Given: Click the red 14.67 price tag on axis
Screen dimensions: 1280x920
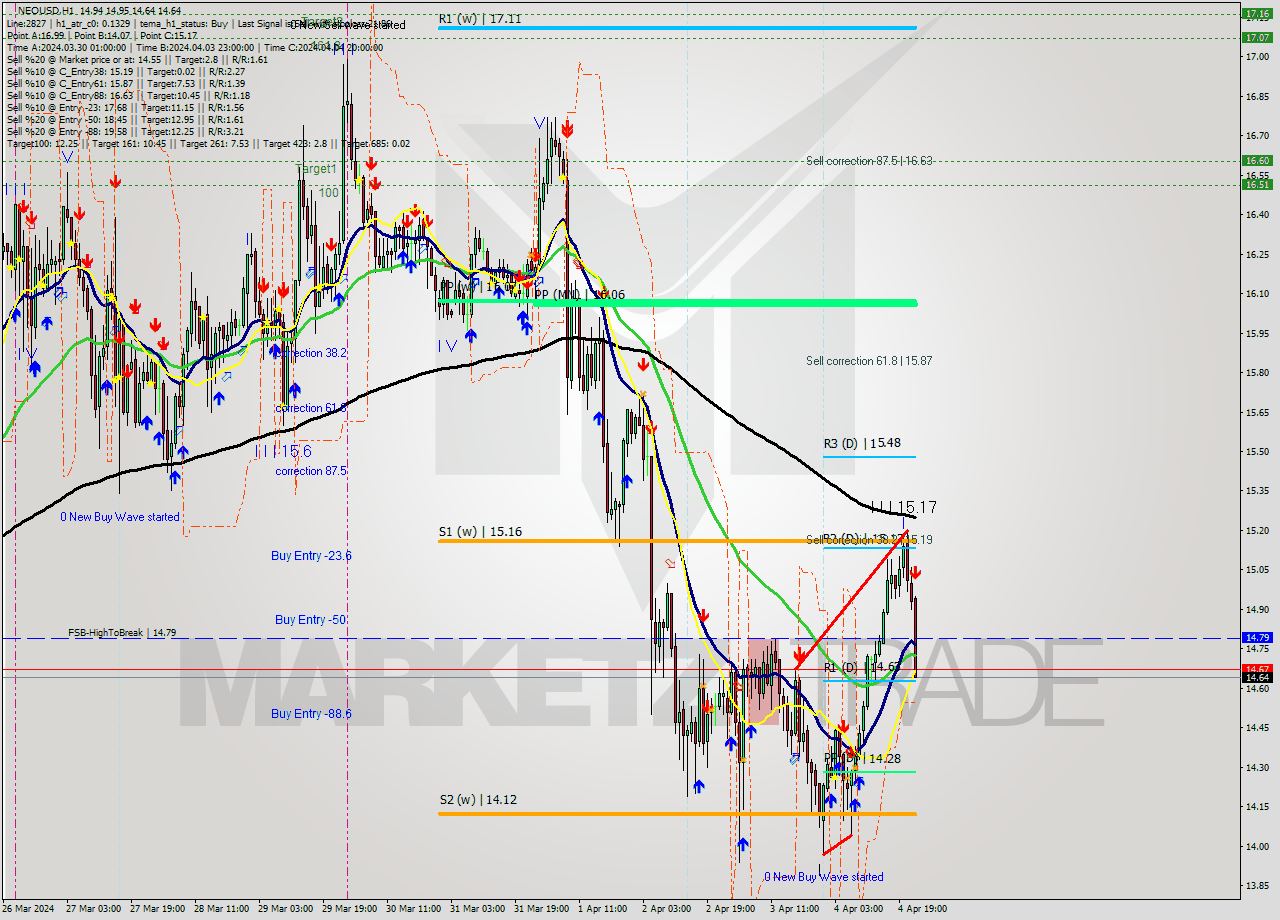Looking at the screenshot, I should 1257,668.
